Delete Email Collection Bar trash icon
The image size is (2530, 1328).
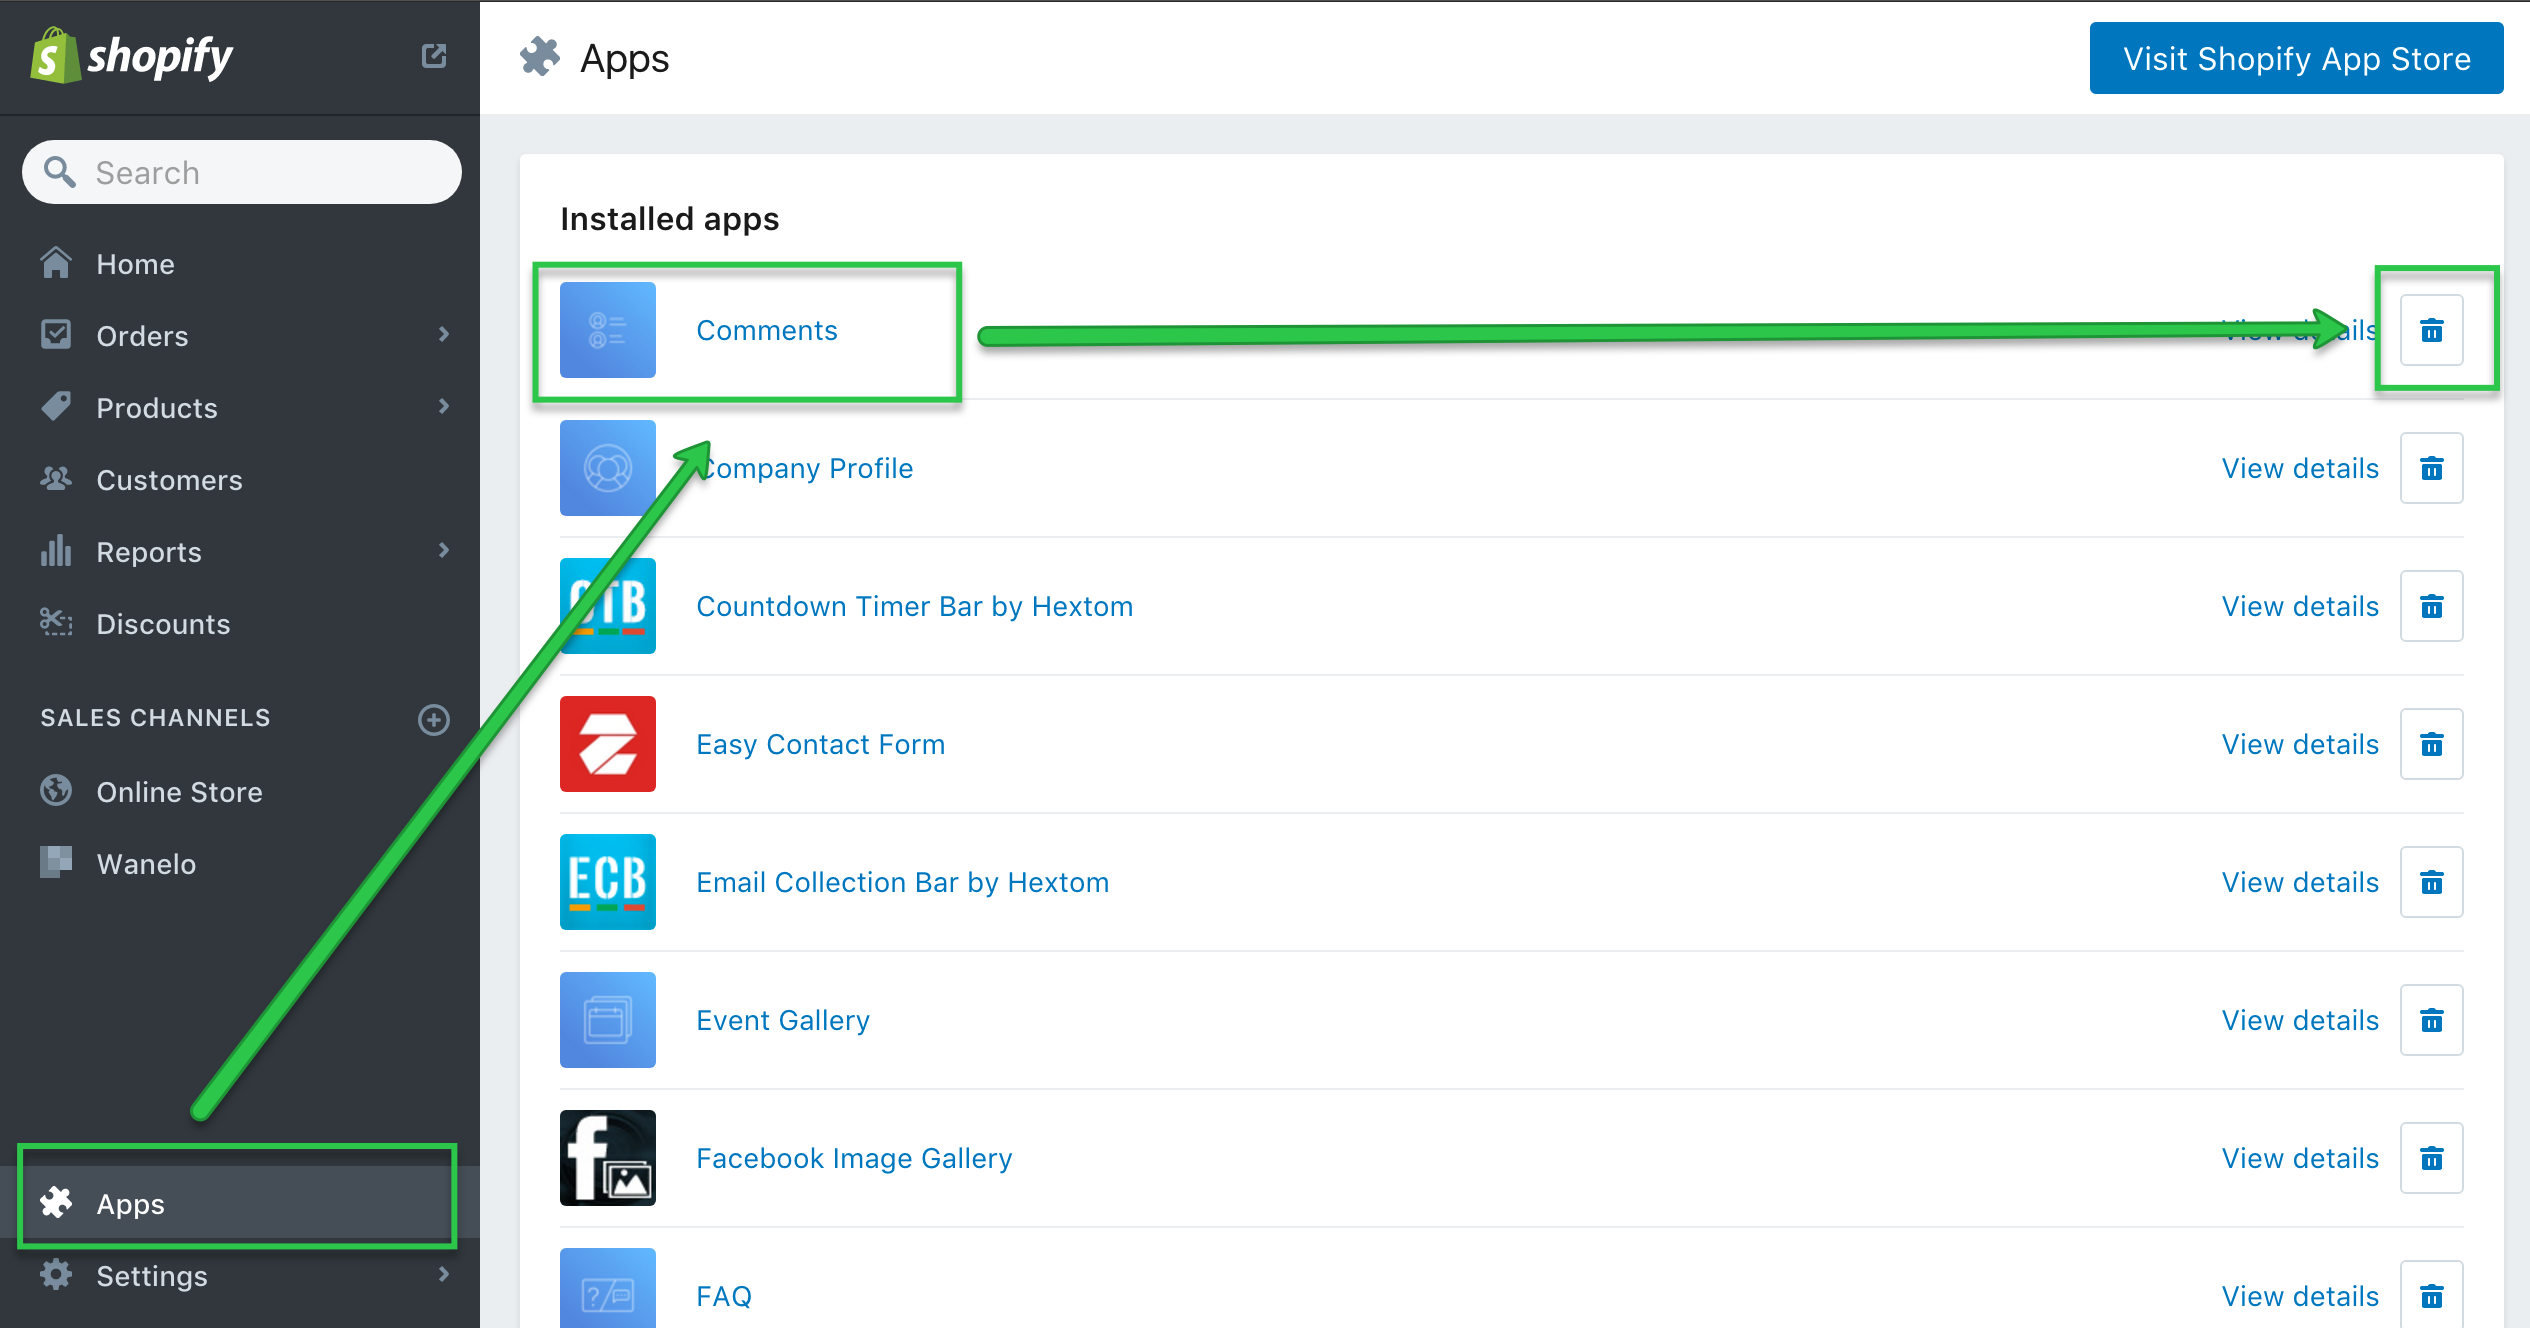pos(2432,882)
